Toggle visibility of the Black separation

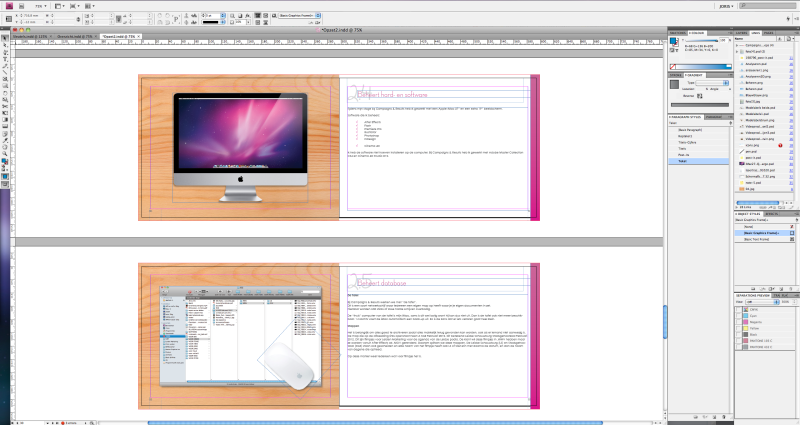738,335
